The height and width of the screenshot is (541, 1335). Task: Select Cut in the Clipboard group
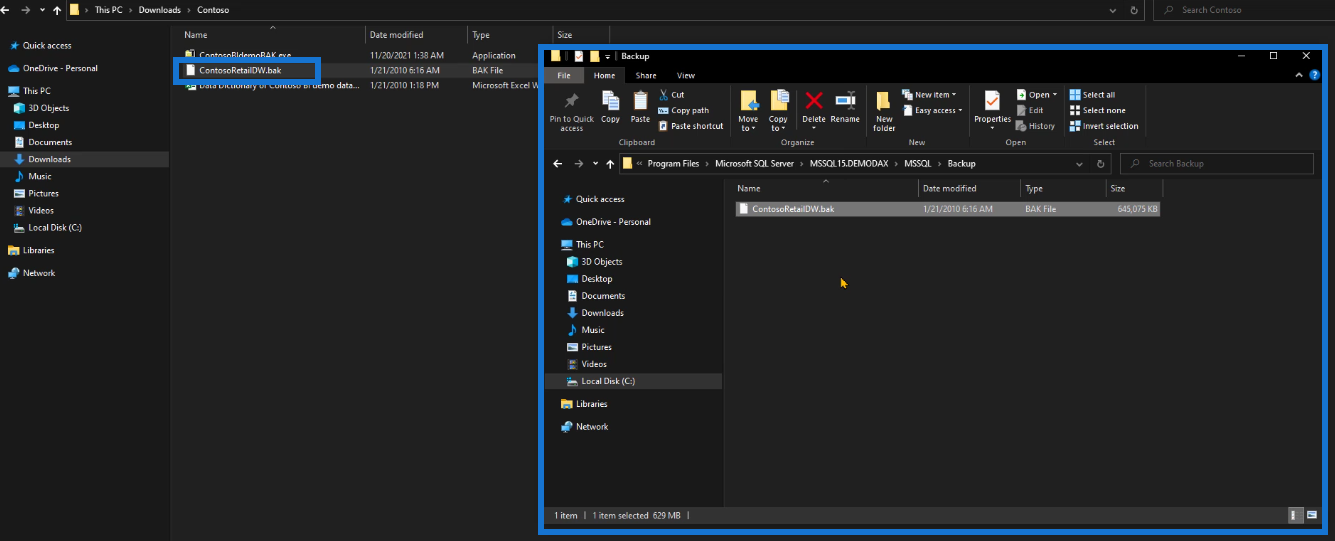[671, 95]
